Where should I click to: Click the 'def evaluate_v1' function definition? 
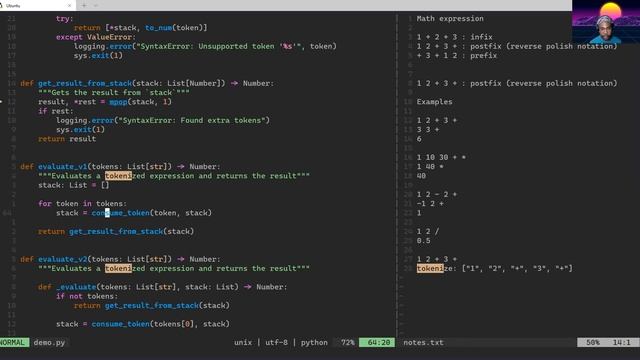tap(120, 167)
